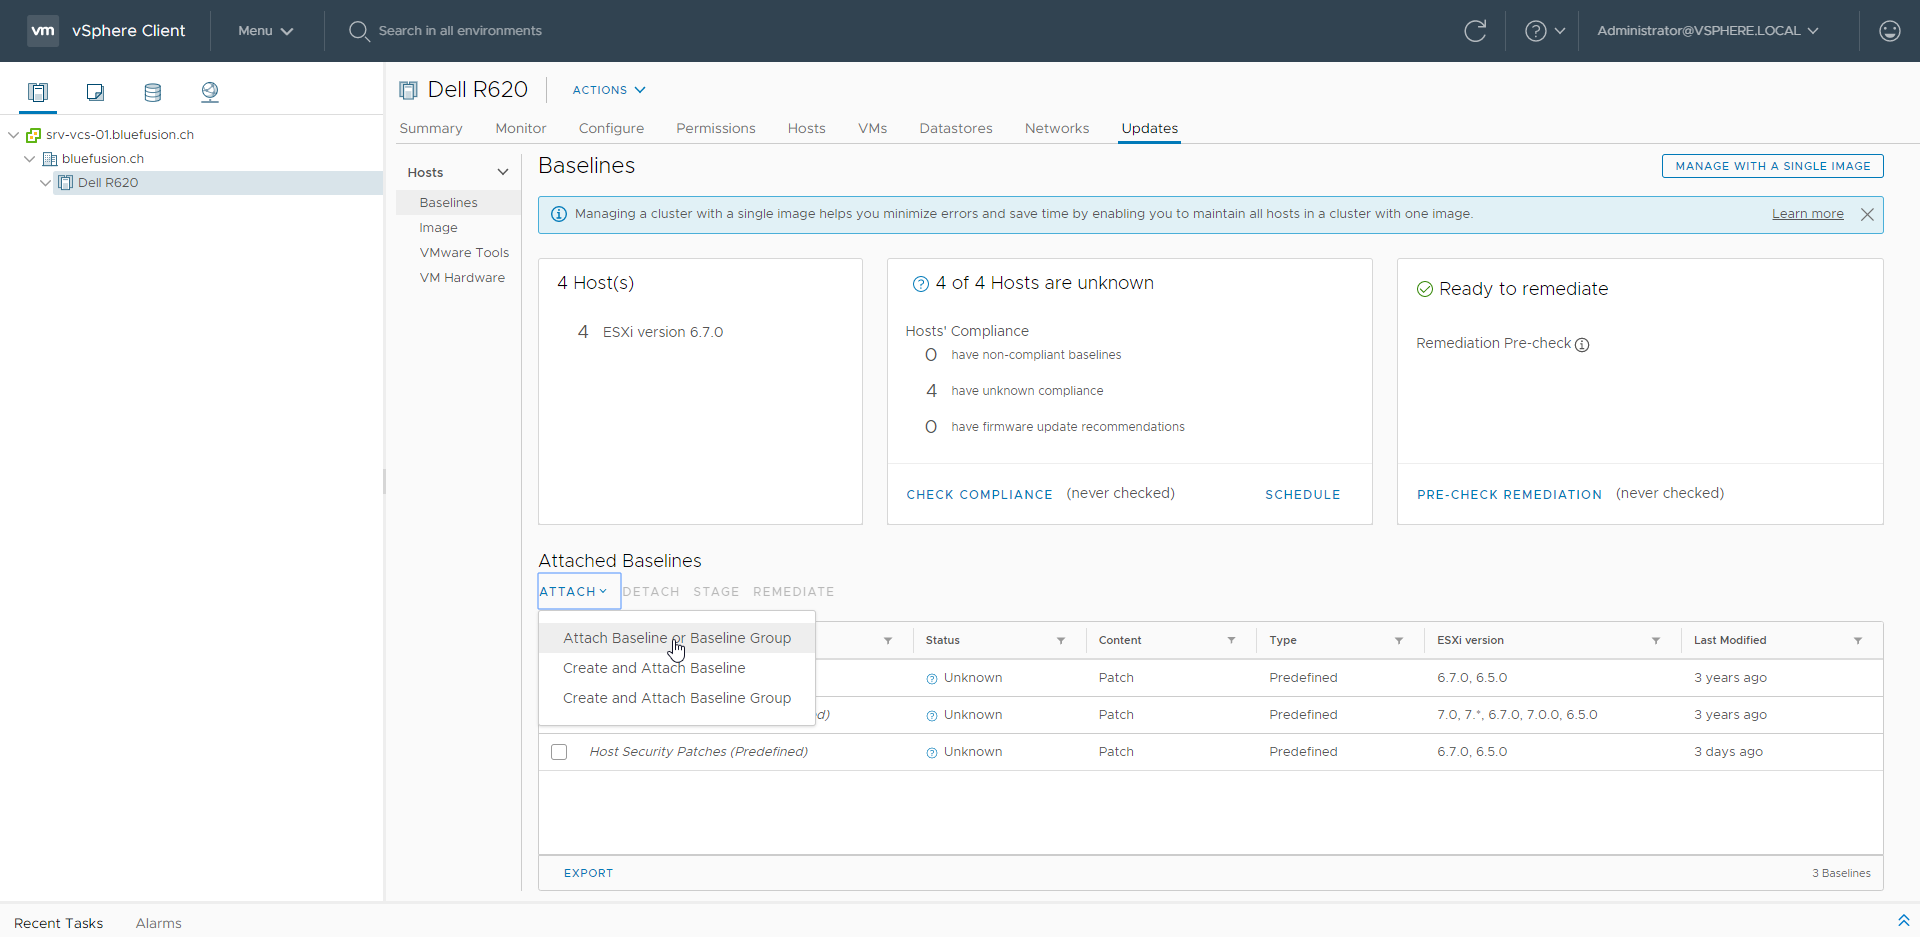Open the Administrator user account dropdown
This screenshot has height=937, width=1920.
1707,31
